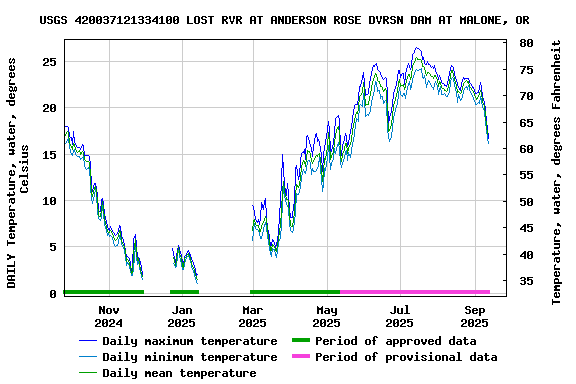Click the '60' Fahrenheit axis tick label
This screenshot has width=576, height=384.
tap(526, 149)
